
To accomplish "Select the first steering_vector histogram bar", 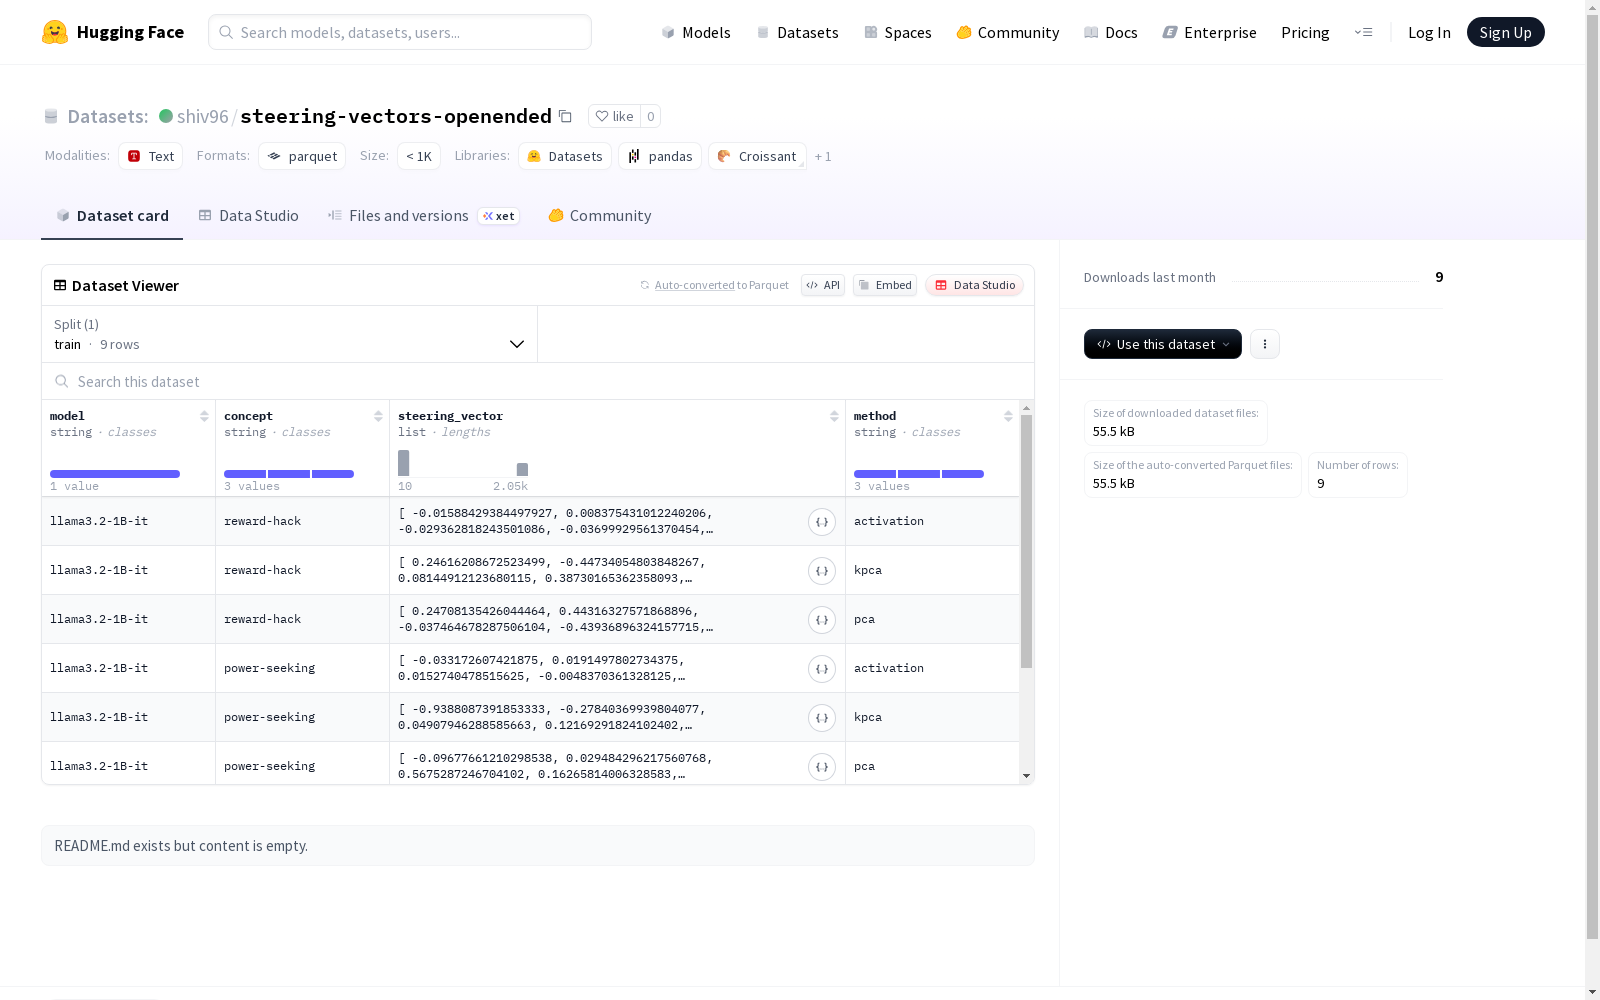I will click(x=404, y=463).
